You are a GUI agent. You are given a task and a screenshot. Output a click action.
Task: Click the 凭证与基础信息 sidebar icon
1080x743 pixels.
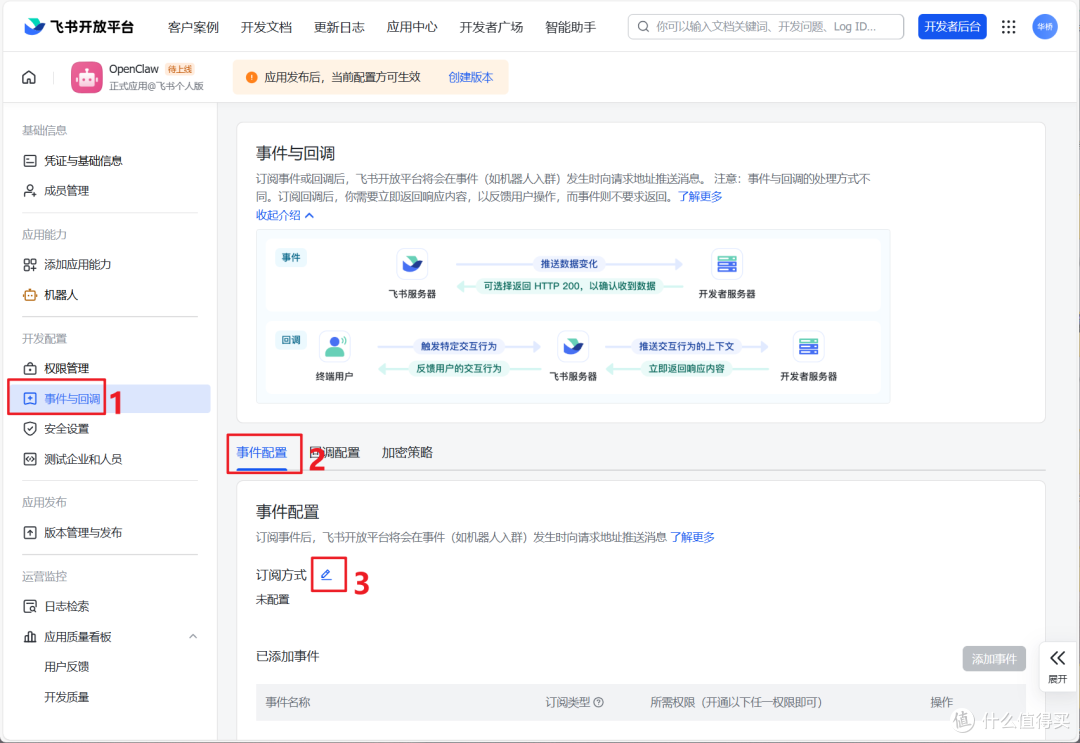pyautogui.click(x=30, y=160)
